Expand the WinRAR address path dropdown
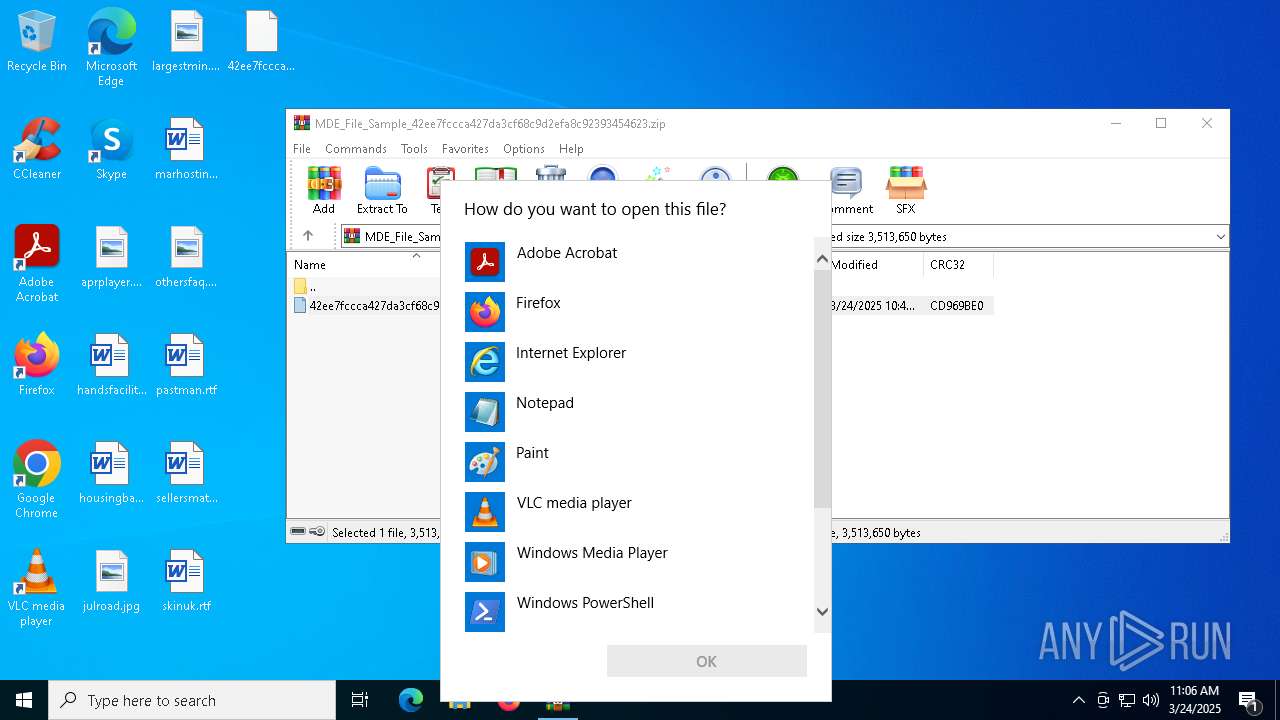The height and width of the screenshot is (720, 1280). pos(1220,237)
